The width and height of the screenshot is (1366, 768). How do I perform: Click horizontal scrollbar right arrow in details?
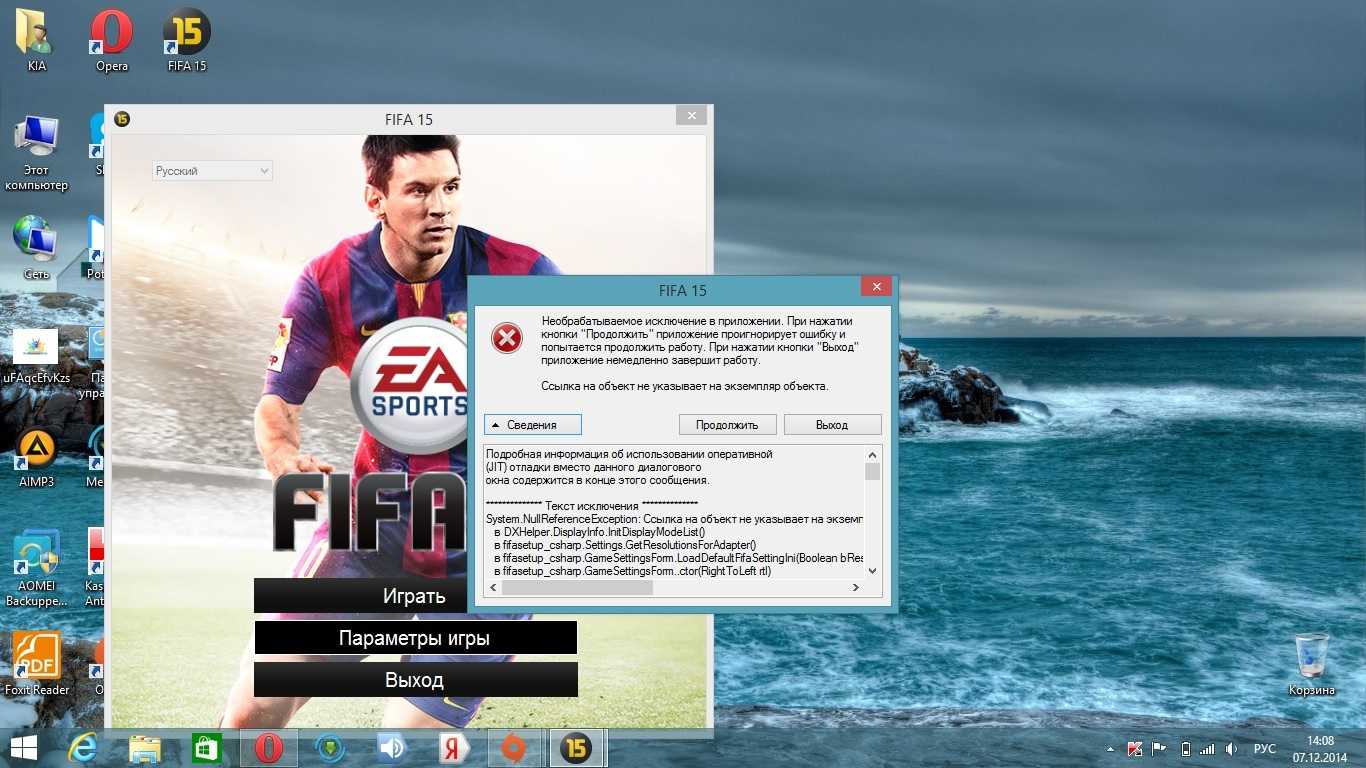click(856, 588)
